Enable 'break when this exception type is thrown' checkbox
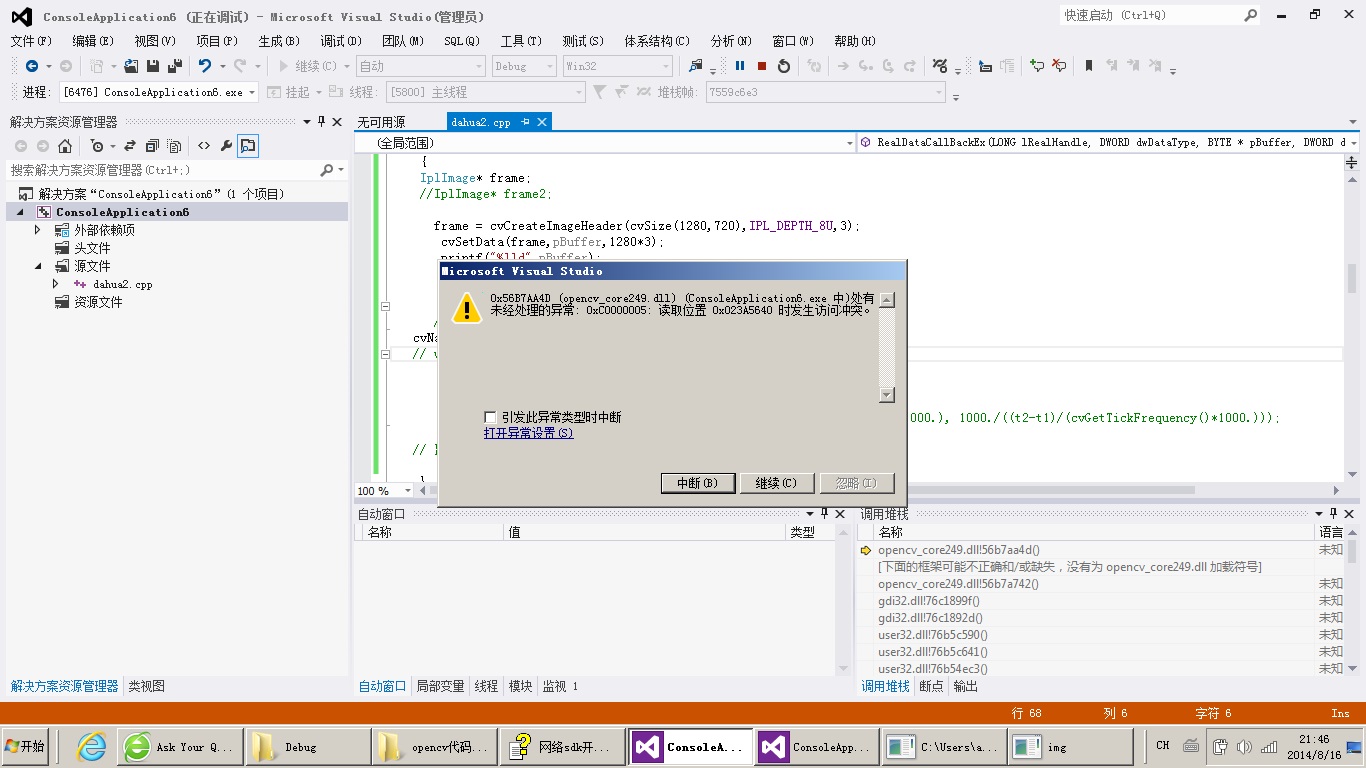 (490, 417)
